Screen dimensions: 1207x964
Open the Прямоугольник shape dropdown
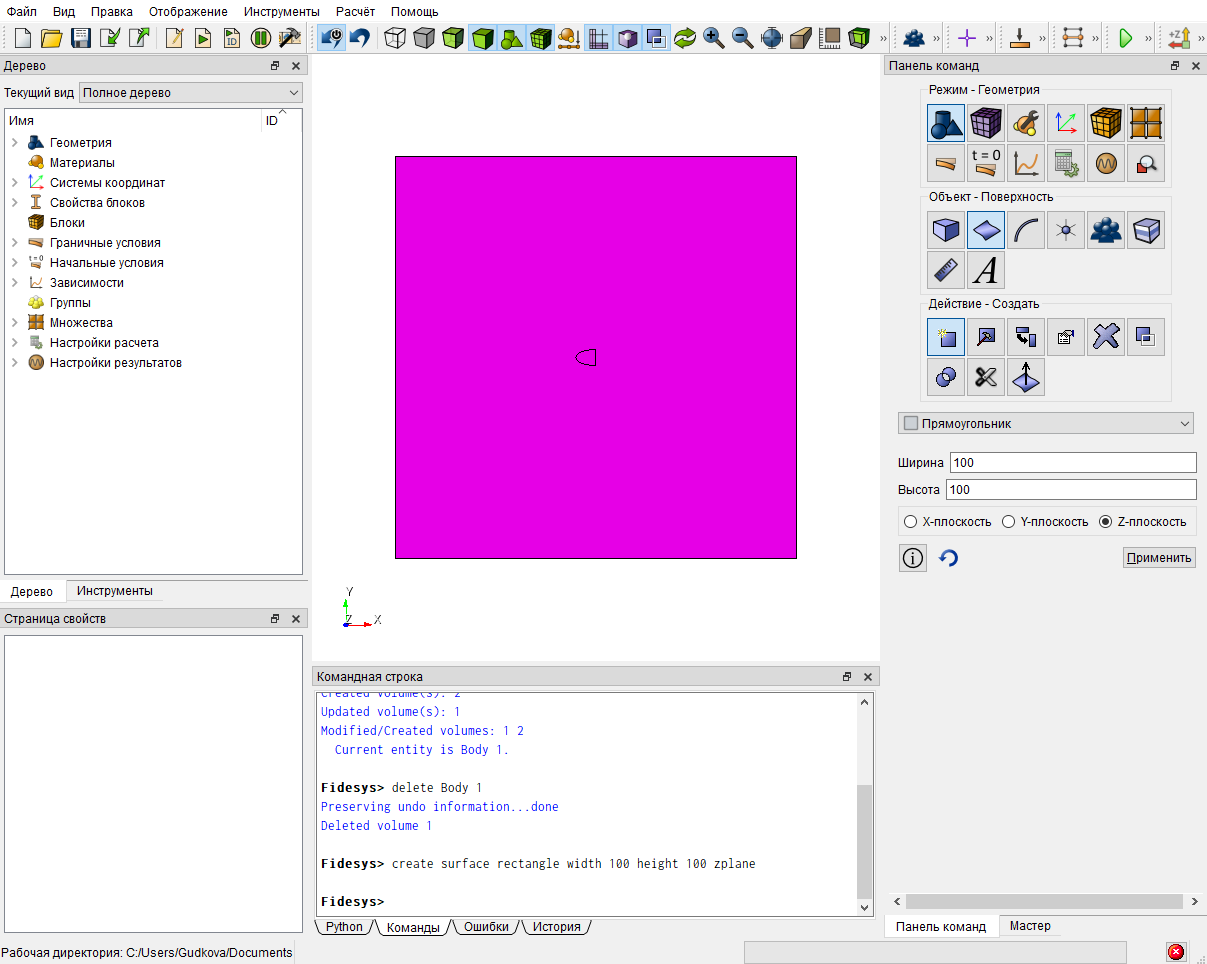tap(1046, 424)
